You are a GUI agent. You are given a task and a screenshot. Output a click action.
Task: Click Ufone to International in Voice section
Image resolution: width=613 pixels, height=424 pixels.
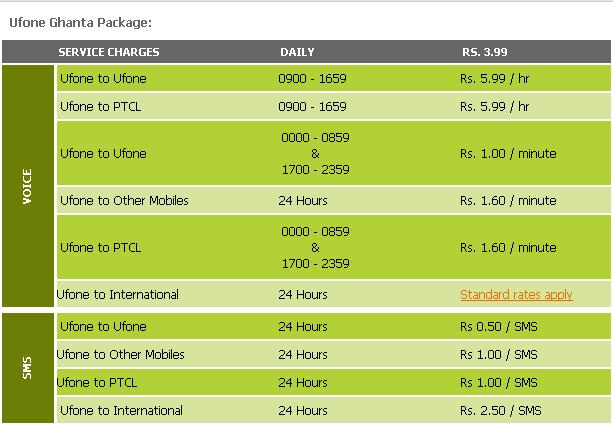pyautogui.click(x=119, y=295)
